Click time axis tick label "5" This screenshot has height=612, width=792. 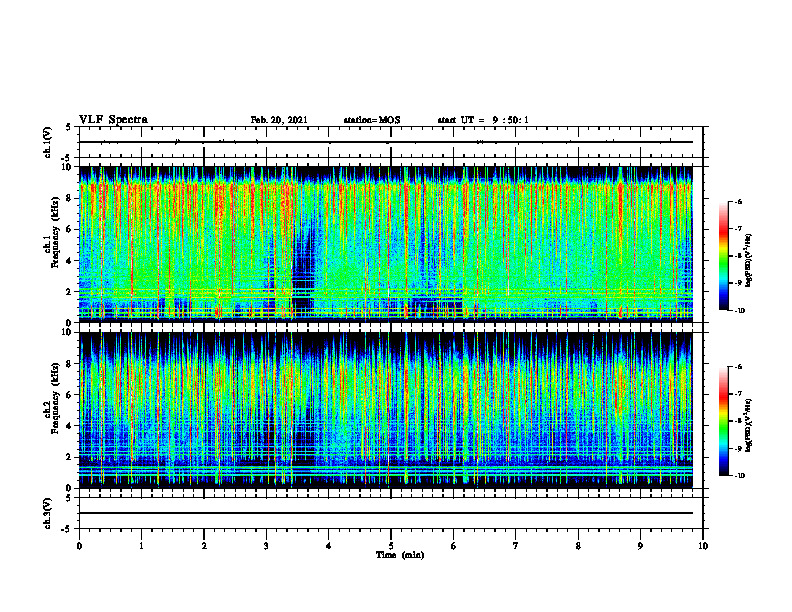[x=391, y=546]
